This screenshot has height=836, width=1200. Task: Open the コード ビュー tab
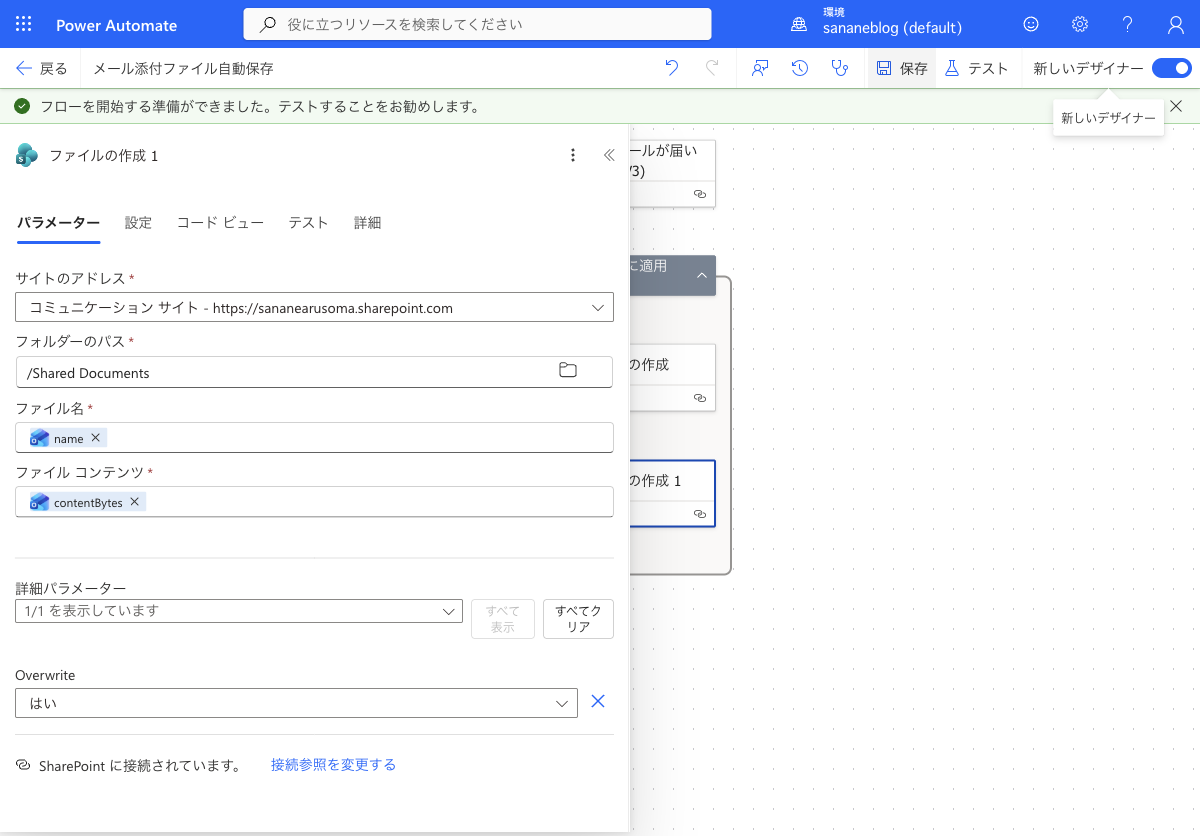point(220,223)
